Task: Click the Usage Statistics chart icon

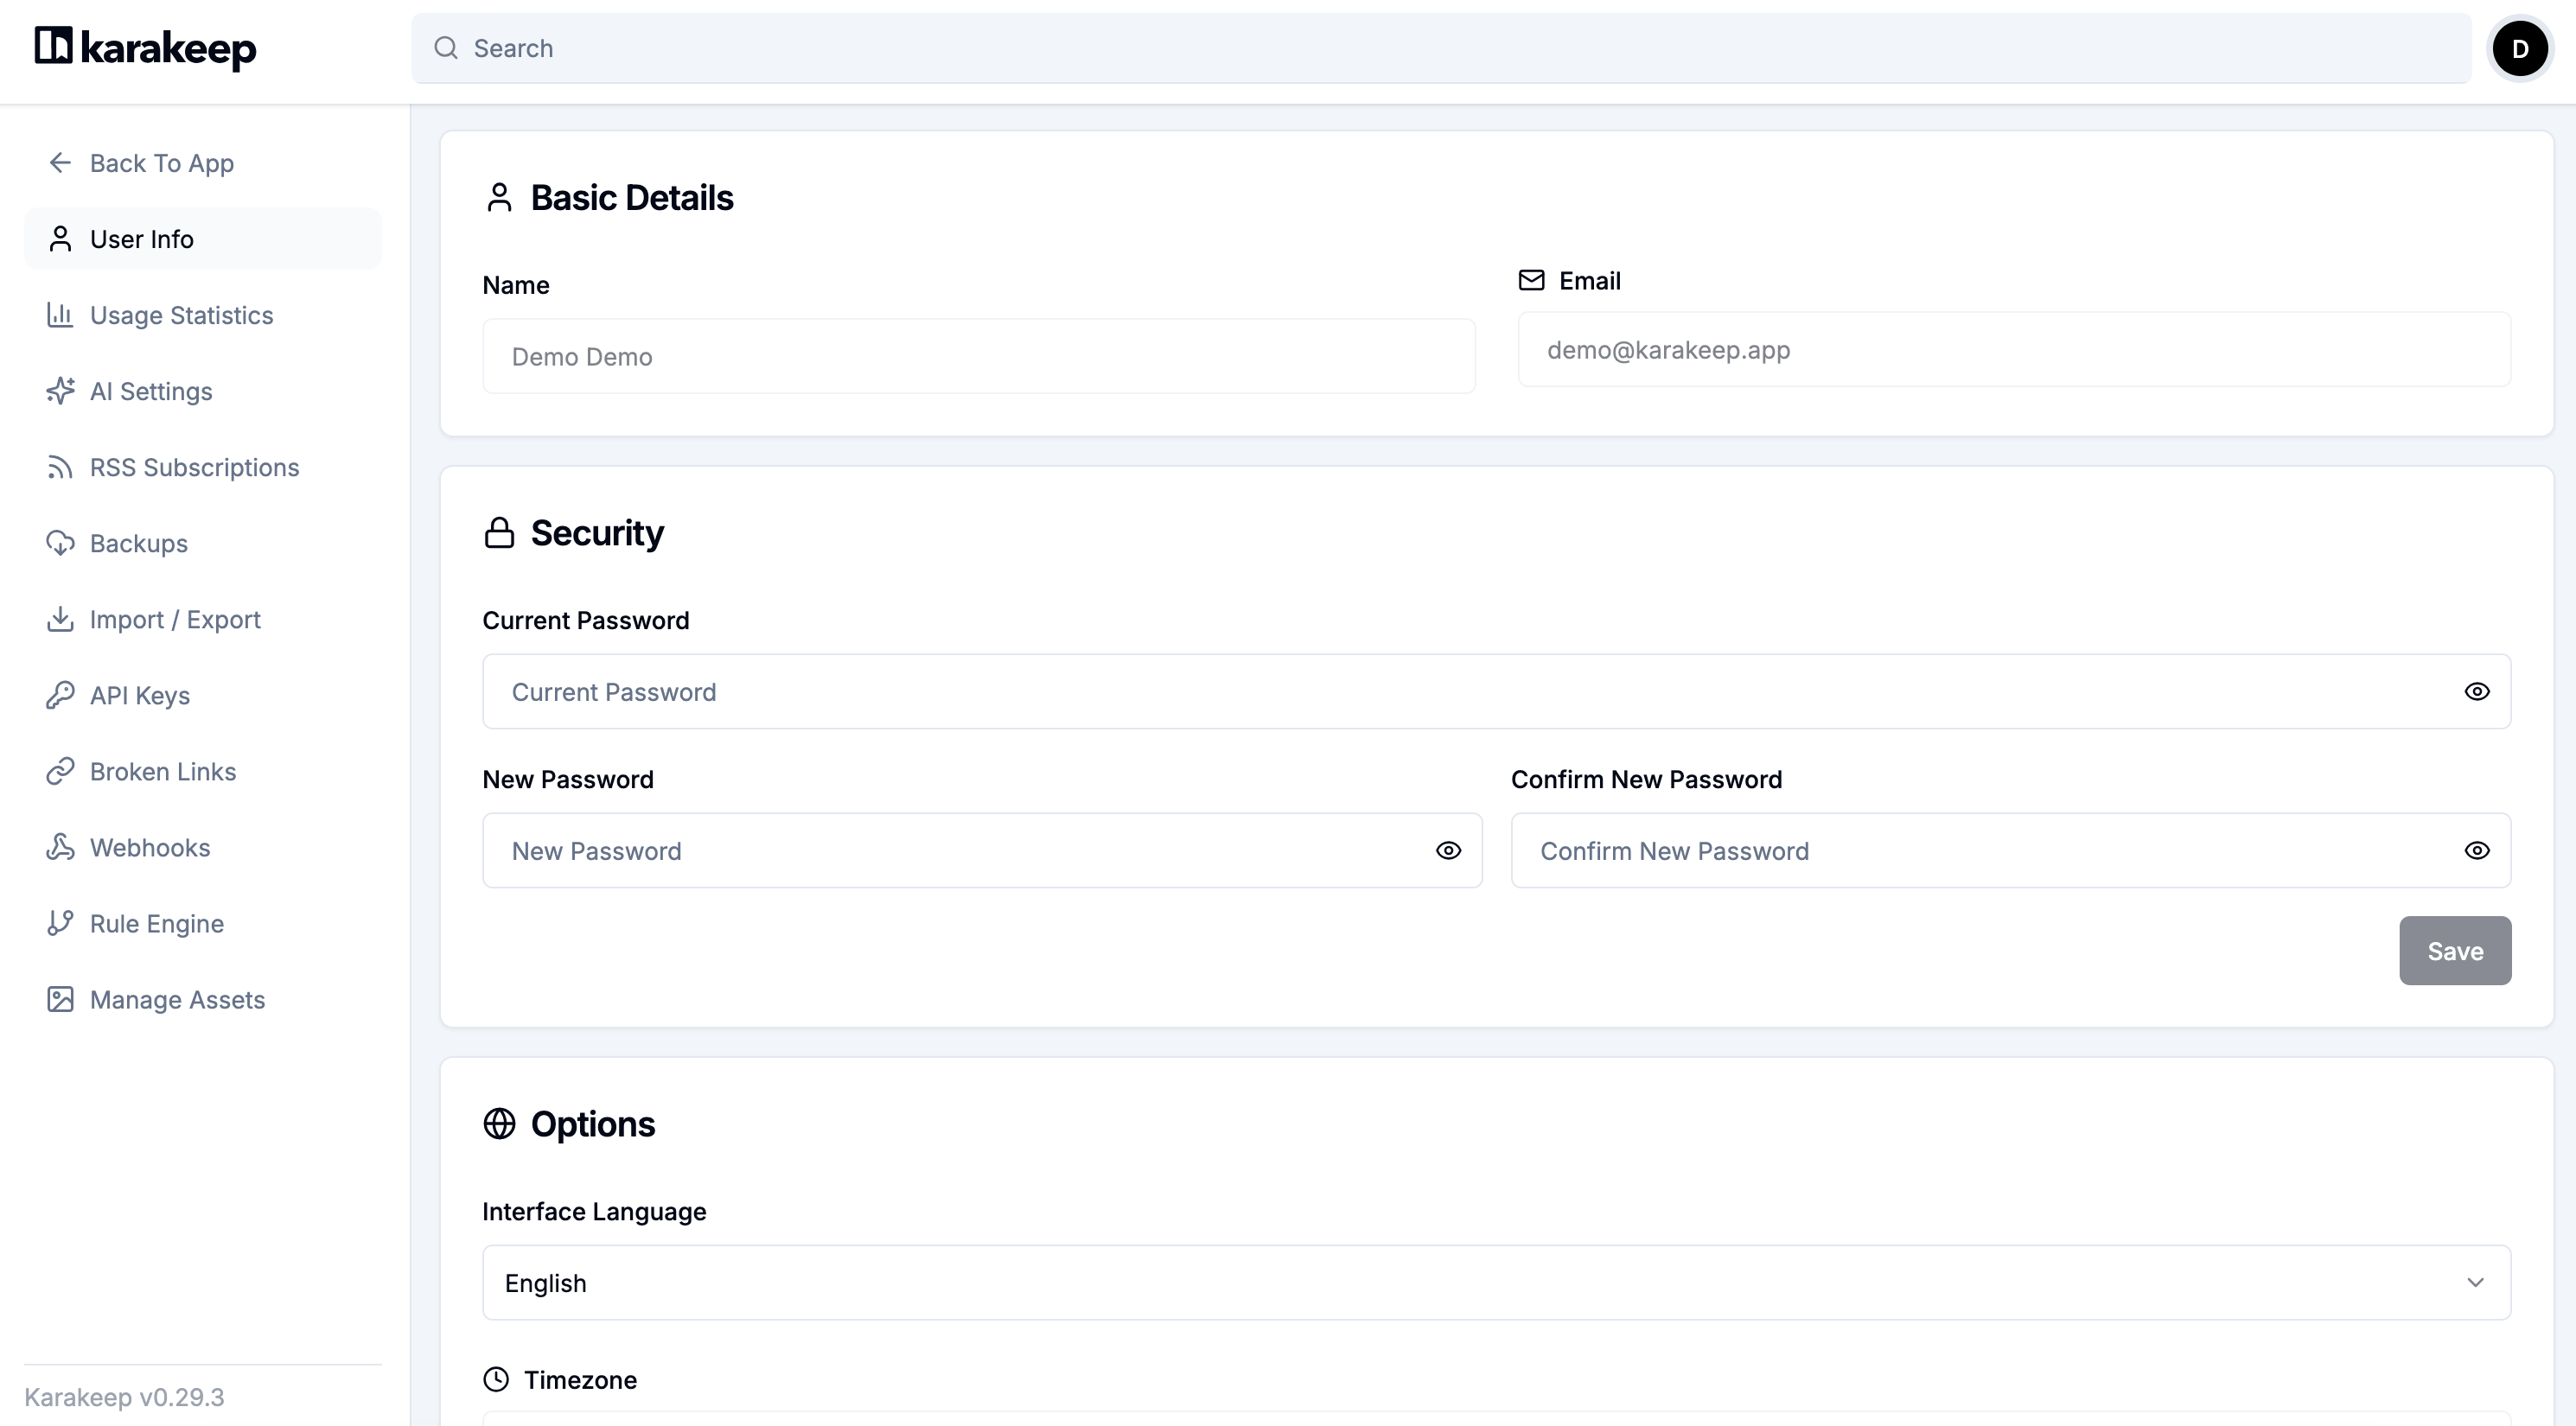Action: (x=60, y=315)
